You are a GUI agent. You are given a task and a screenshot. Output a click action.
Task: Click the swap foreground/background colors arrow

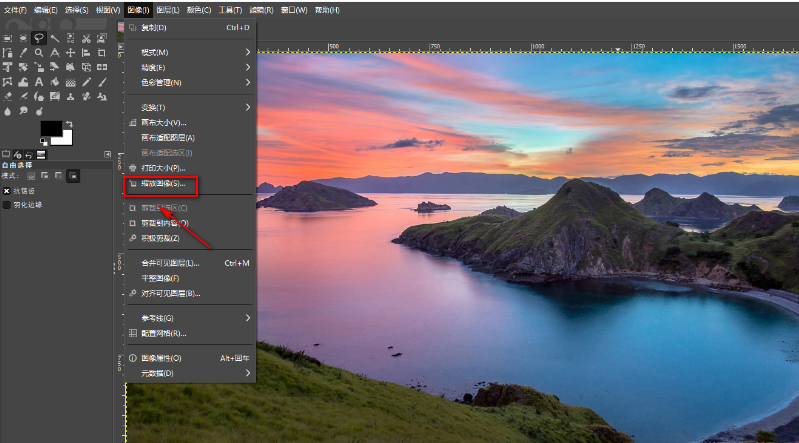69,123
